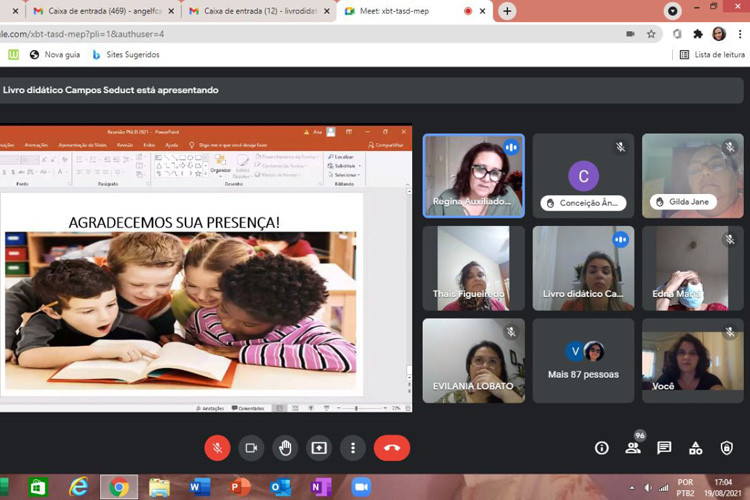Select Gilda Jane video tile

tap(693, 176)
